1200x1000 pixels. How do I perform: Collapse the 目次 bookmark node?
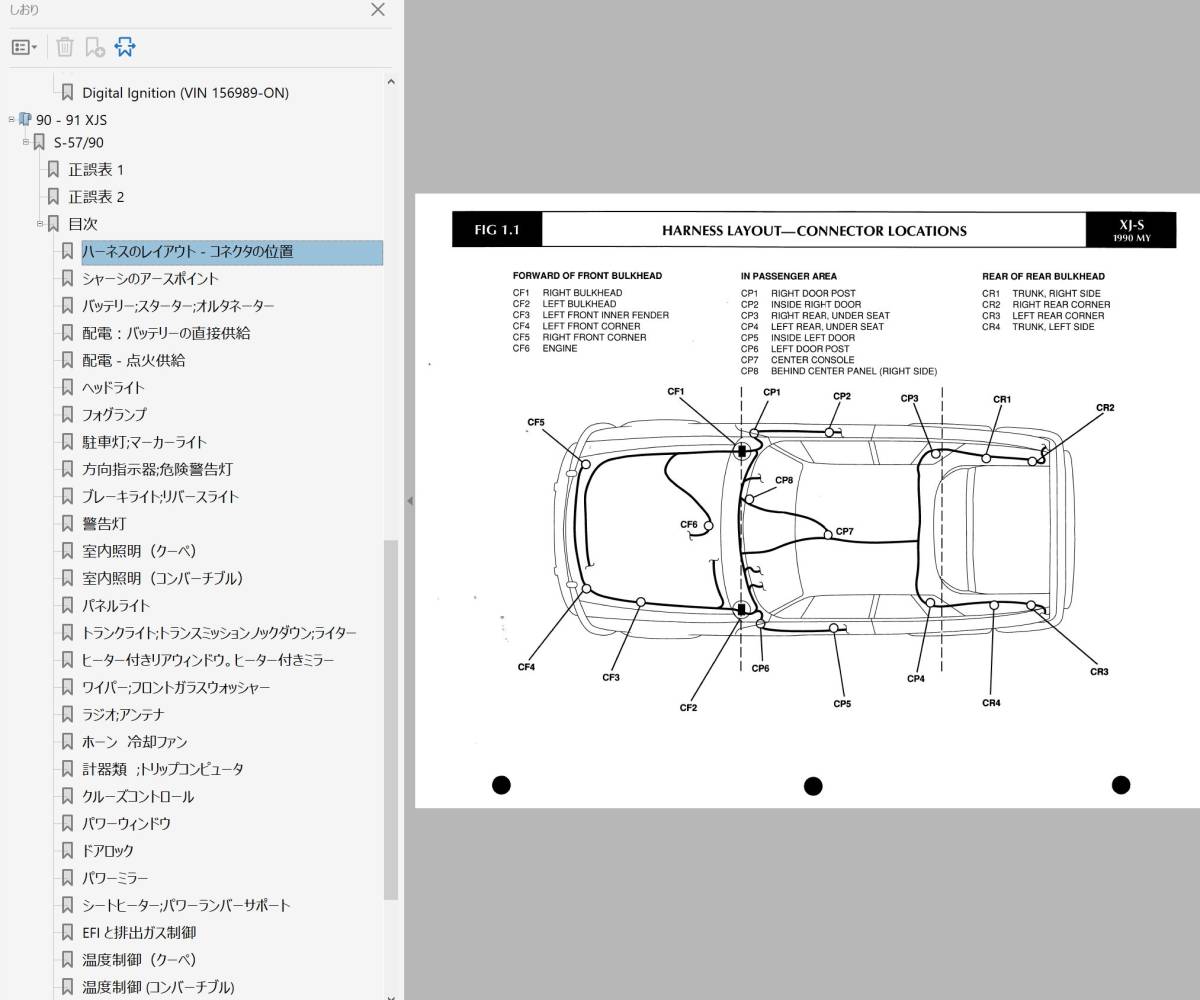point(41,223)
